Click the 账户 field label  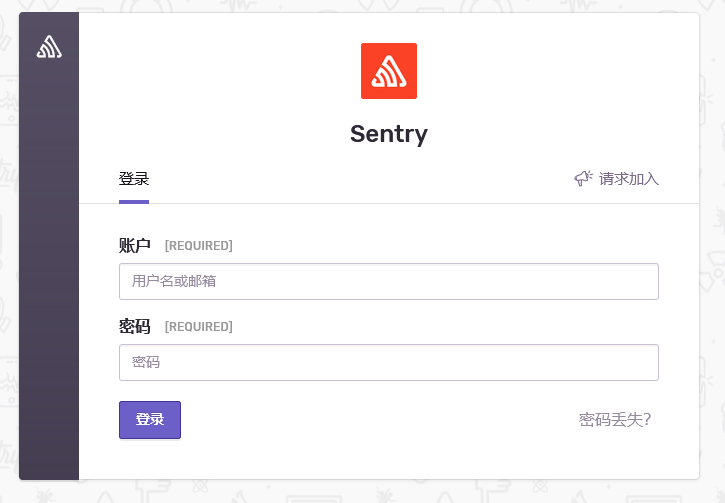pos(135,245)
